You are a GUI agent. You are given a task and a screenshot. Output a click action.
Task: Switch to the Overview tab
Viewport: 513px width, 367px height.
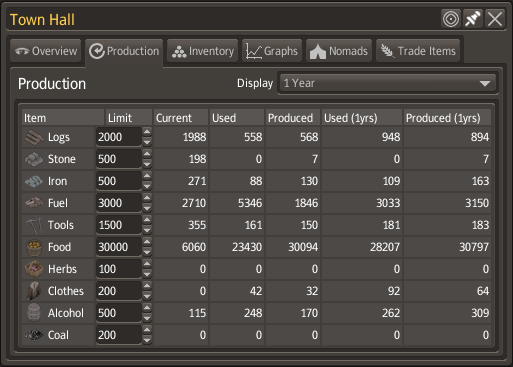46,51
